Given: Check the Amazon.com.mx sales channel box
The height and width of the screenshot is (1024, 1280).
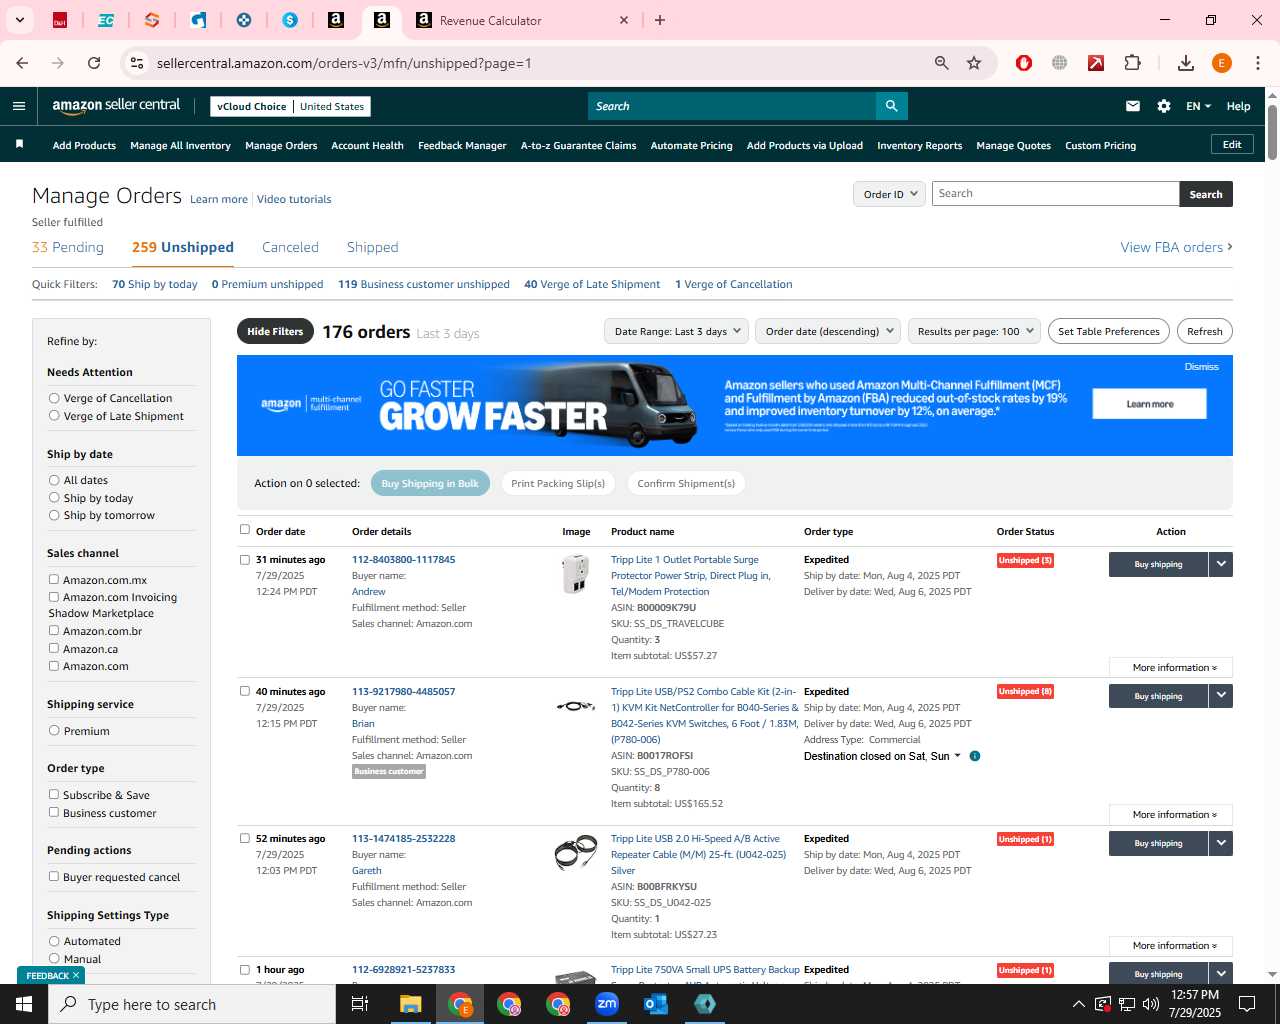Looking at the screenshot, I should coord(54,579).
